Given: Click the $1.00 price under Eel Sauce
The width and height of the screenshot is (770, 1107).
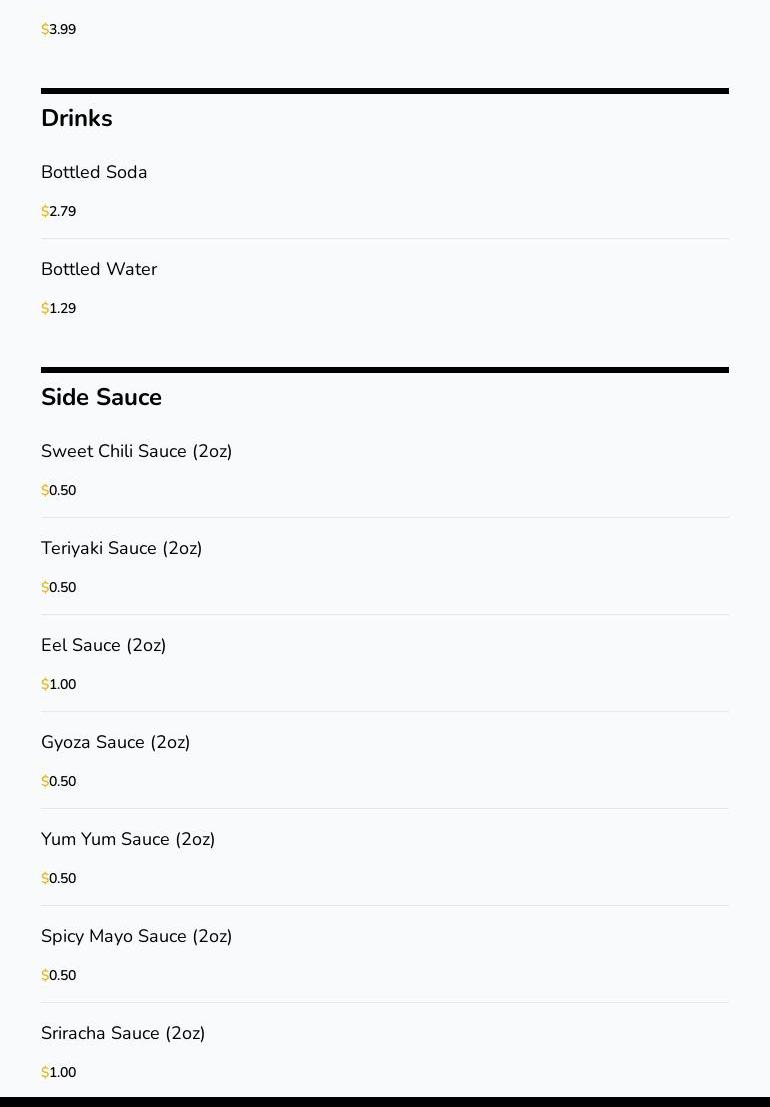Looking at the screenshot, I should click(59, 684).
